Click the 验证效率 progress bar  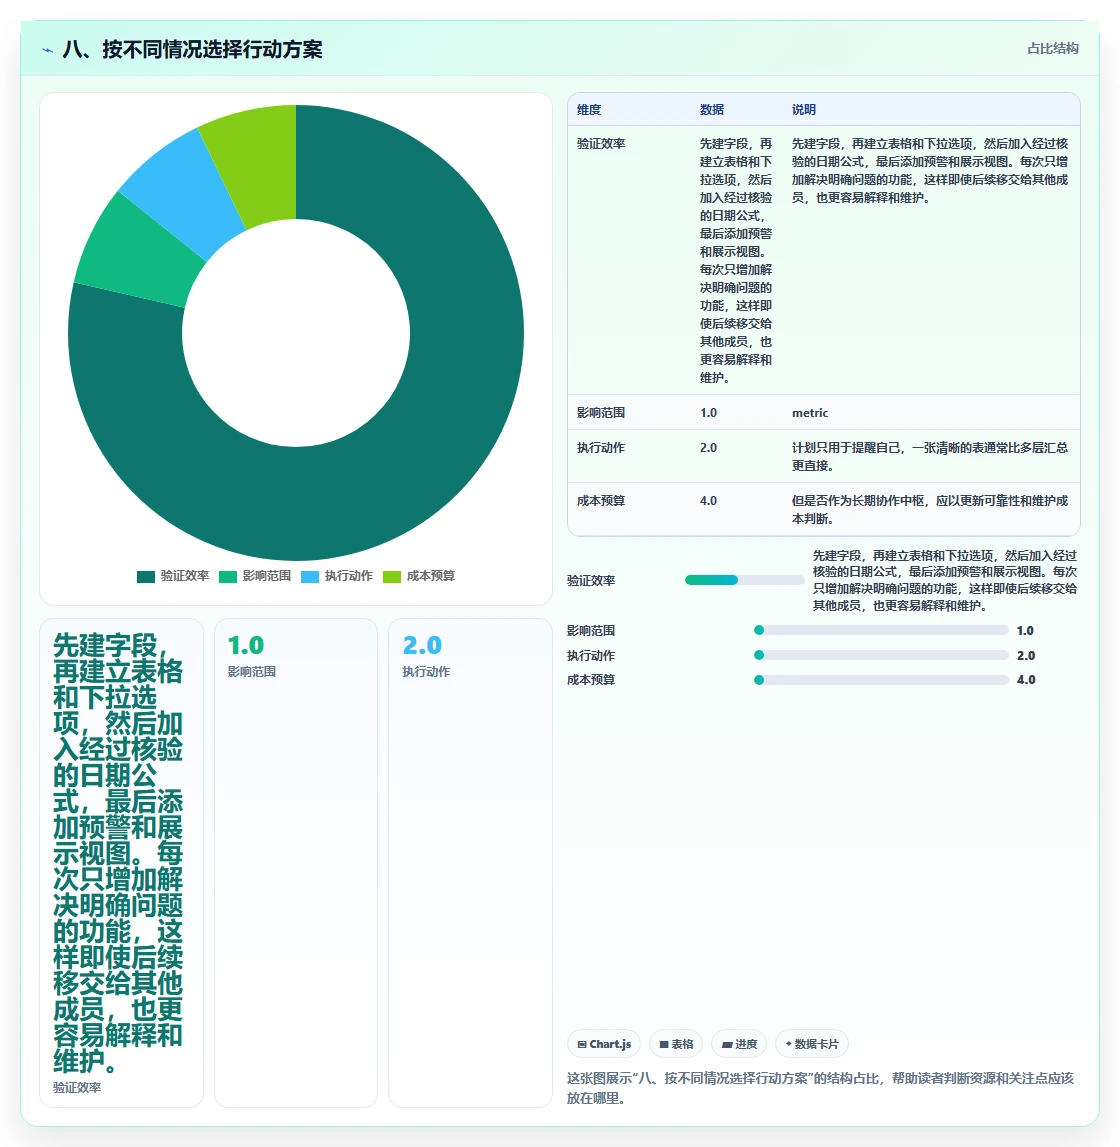point(745,580)
